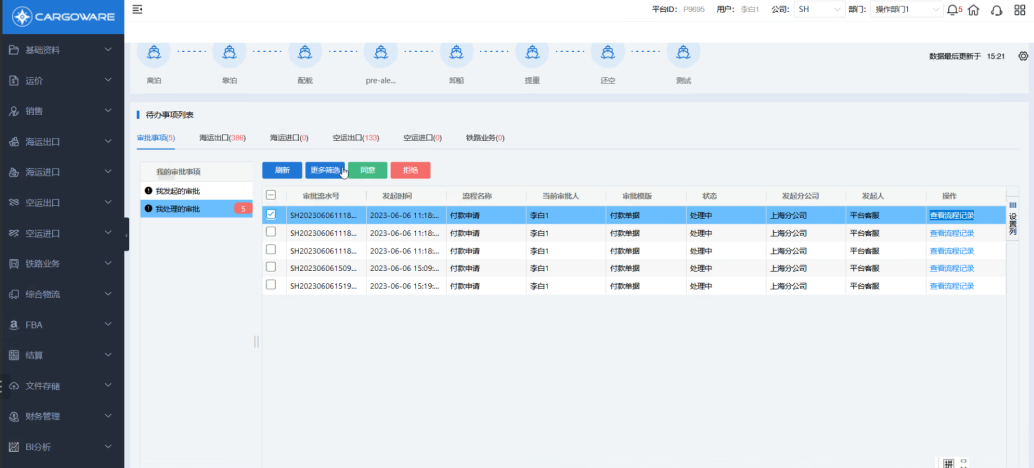This screenshot has width=1034, height=468.
Task: Open 查看流程记录 for the 15:19 row
Action: [x=952, y=286]
